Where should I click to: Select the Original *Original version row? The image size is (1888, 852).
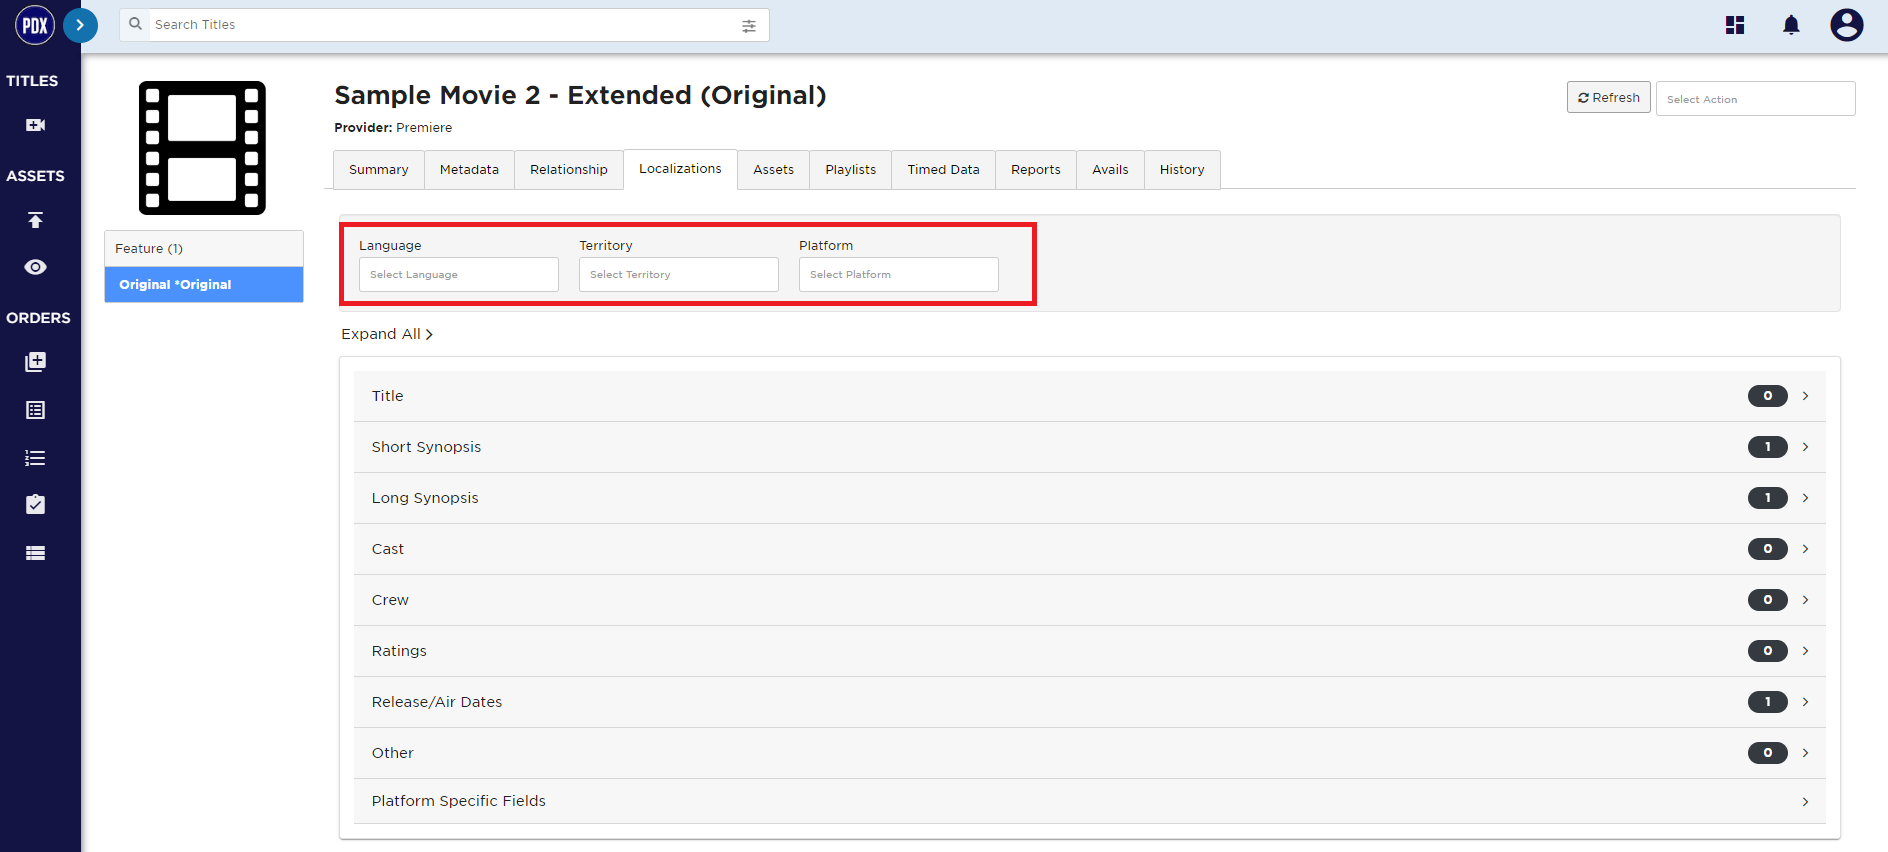(204, 285)
